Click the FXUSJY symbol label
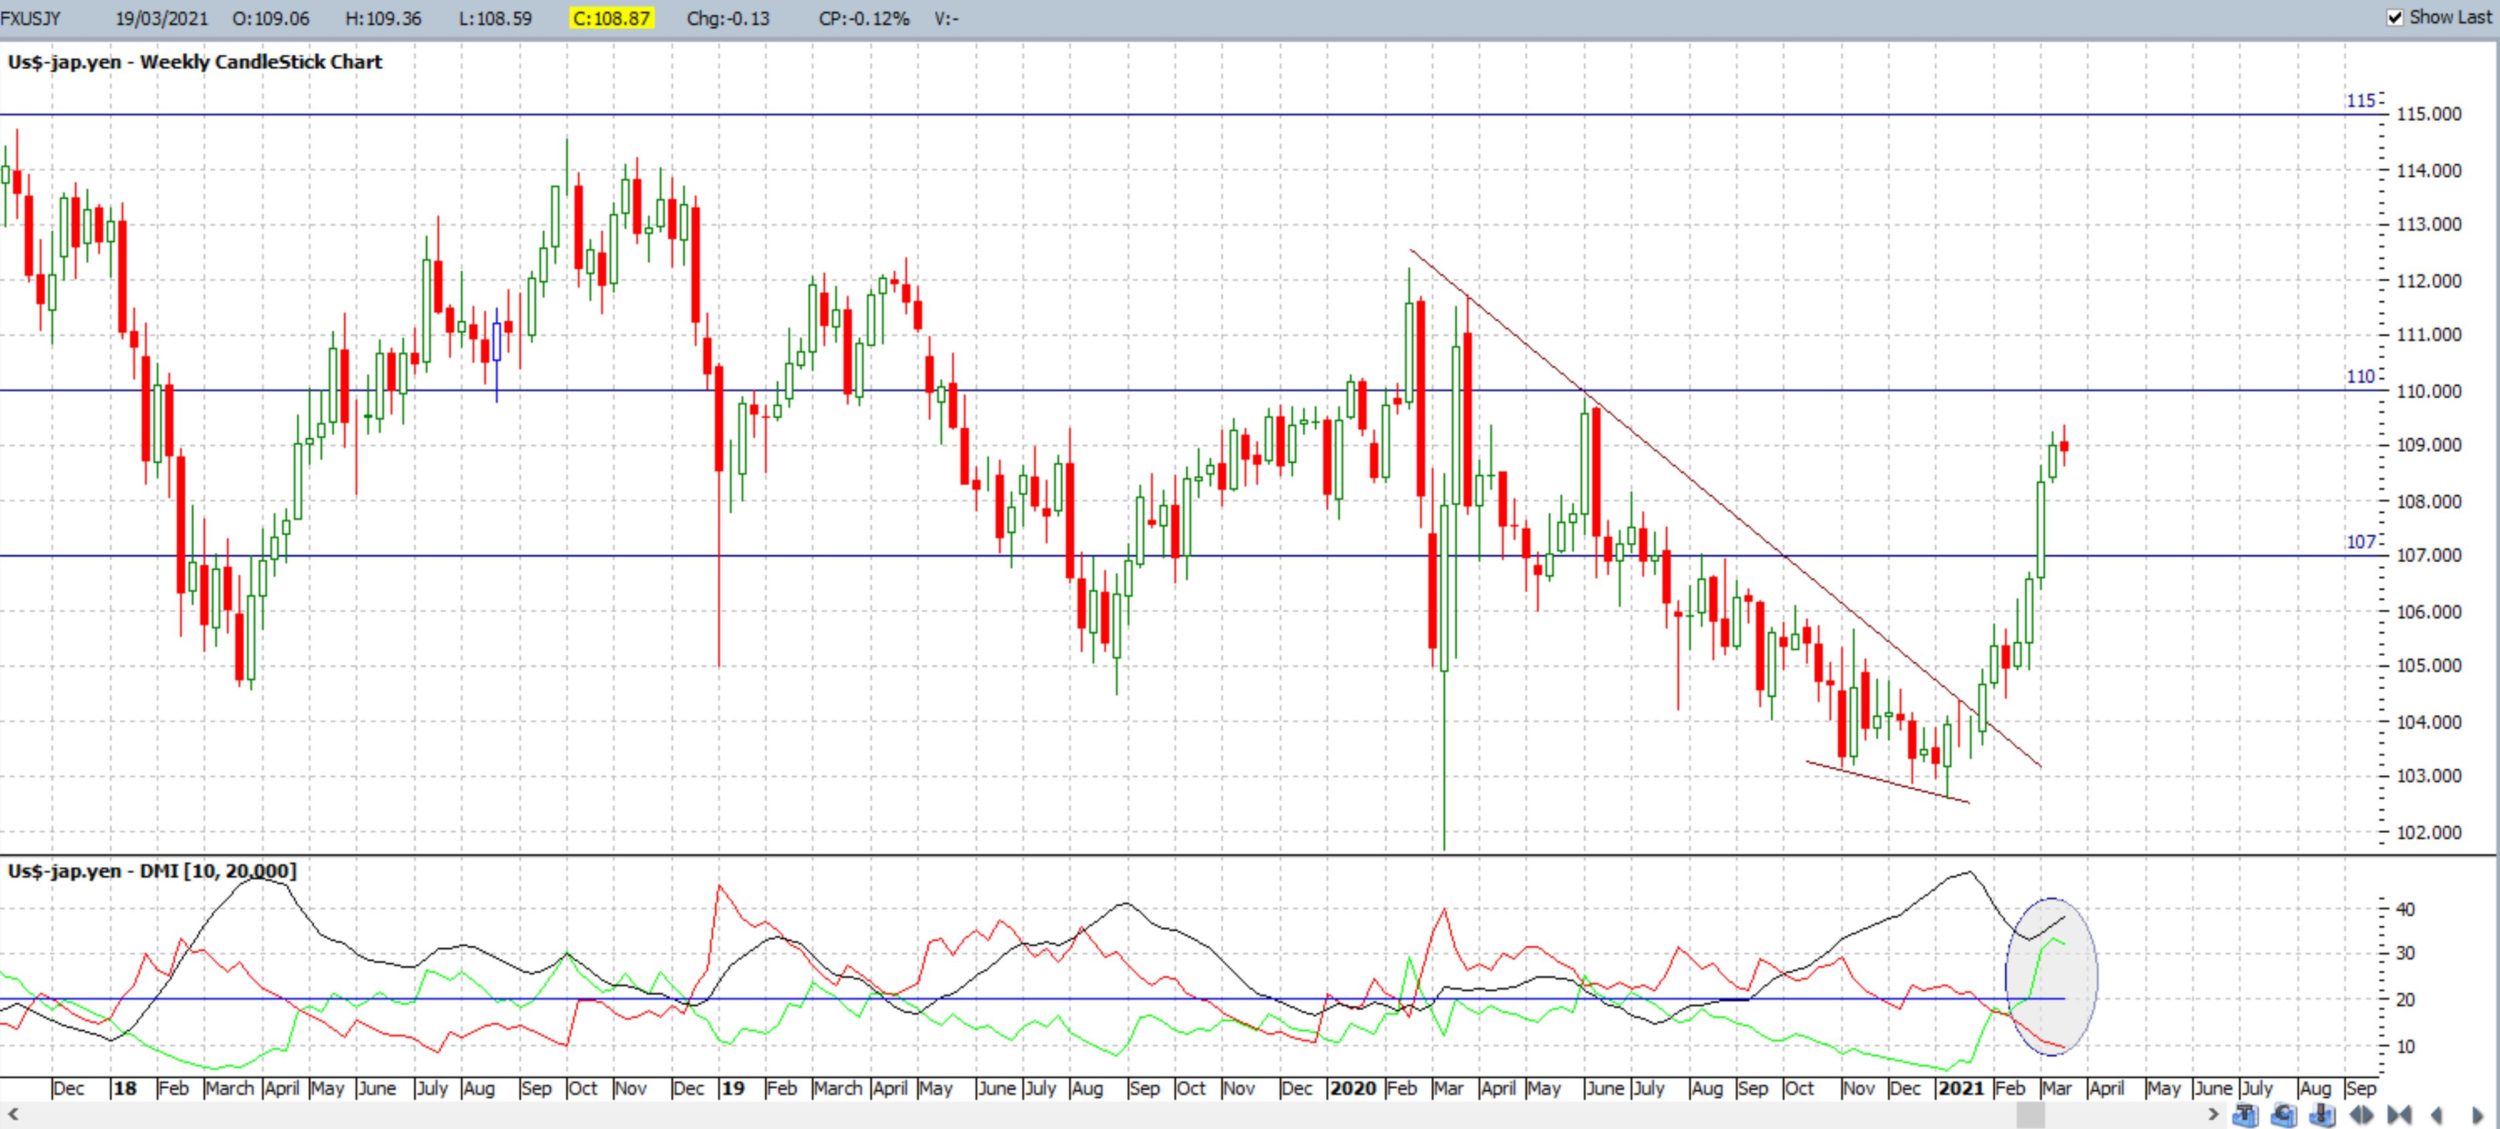 click(31, 19)
